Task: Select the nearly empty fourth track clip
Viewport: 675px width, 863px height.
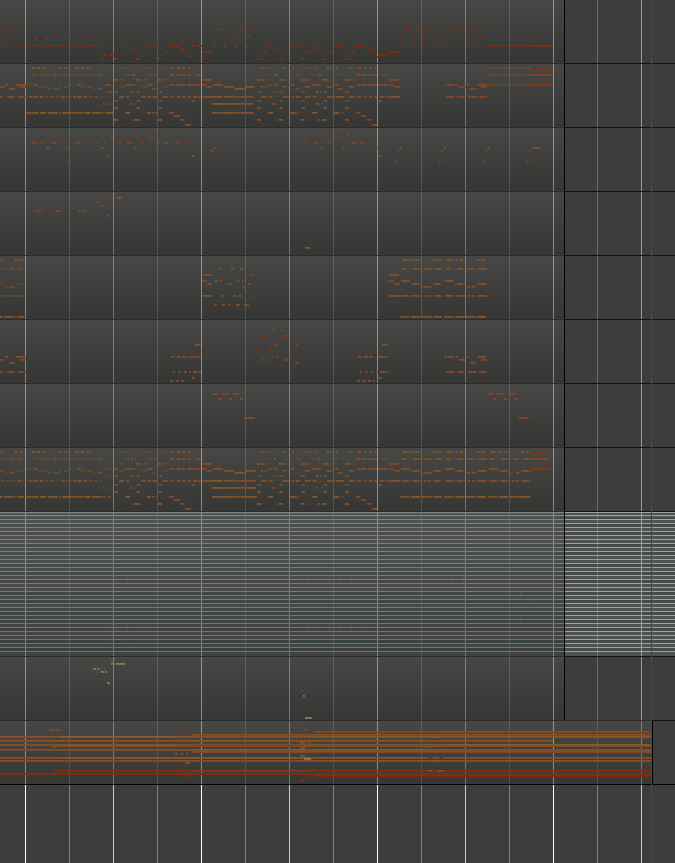Action: [280, 222]
